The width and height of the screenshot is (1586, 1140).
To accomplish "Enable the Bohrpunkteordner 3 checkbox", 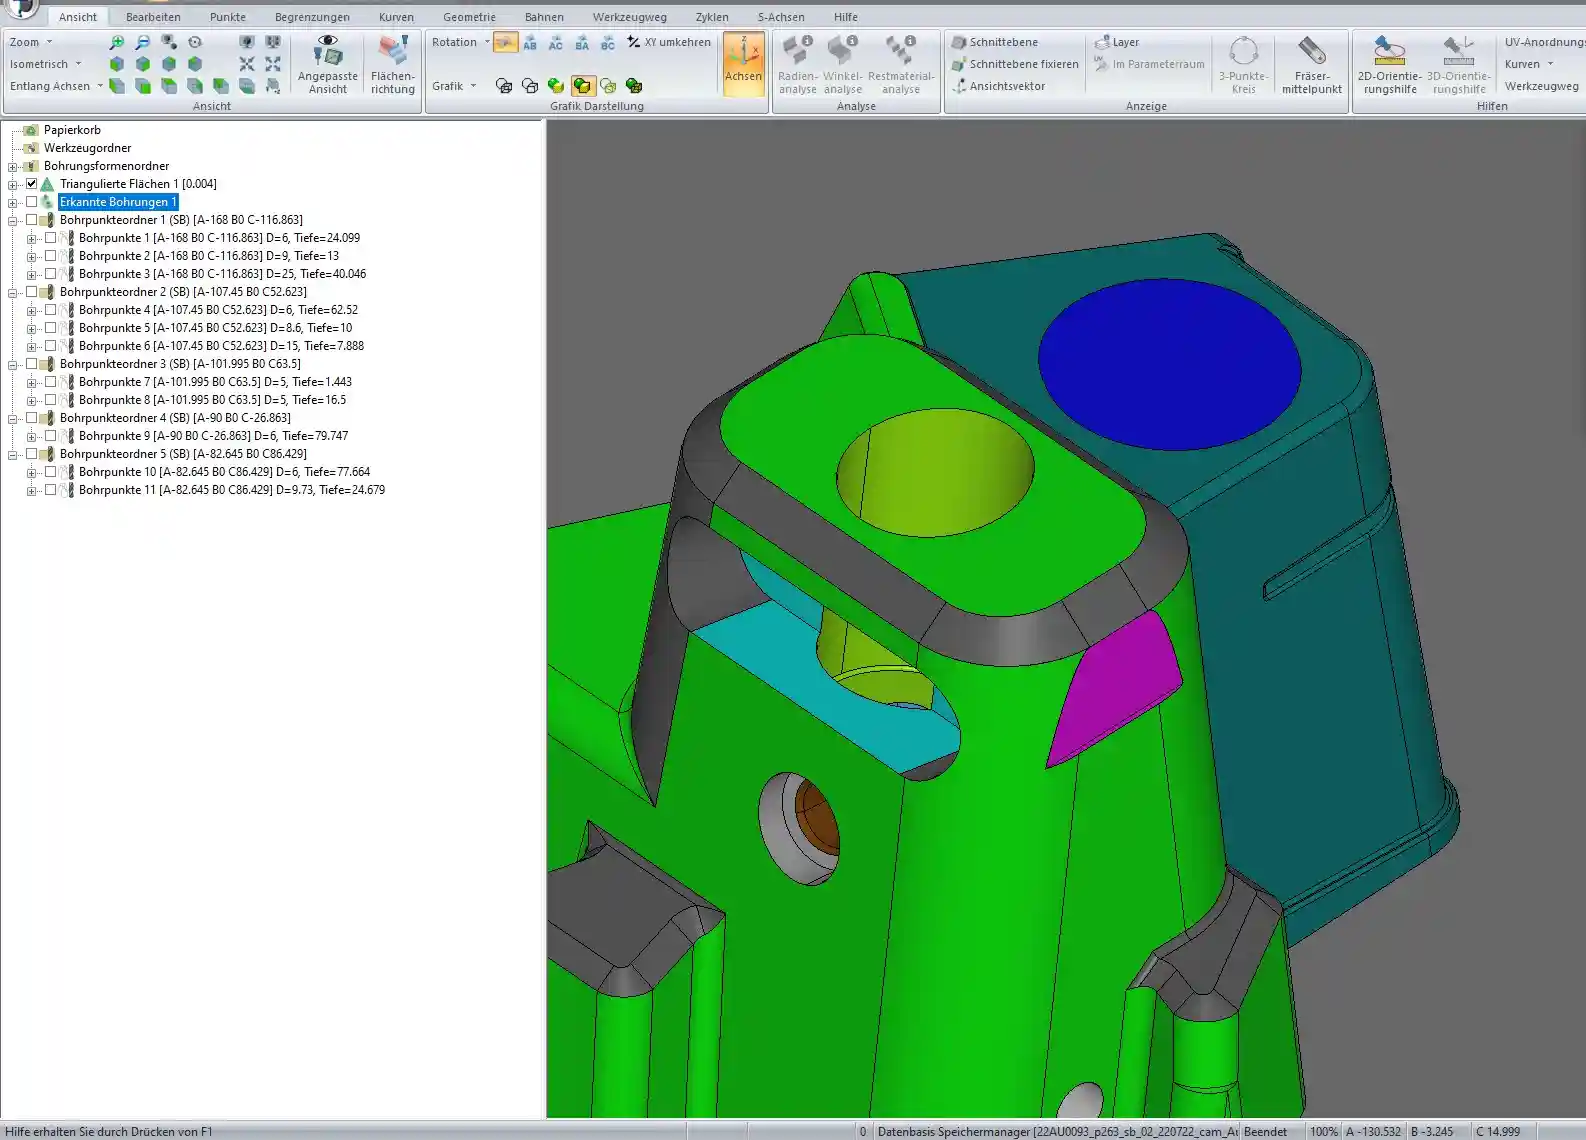I will click(32, 364).
